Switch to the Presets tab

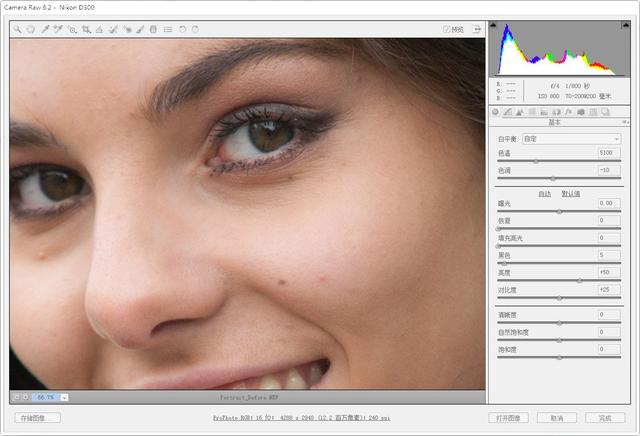tap(593, 112)
